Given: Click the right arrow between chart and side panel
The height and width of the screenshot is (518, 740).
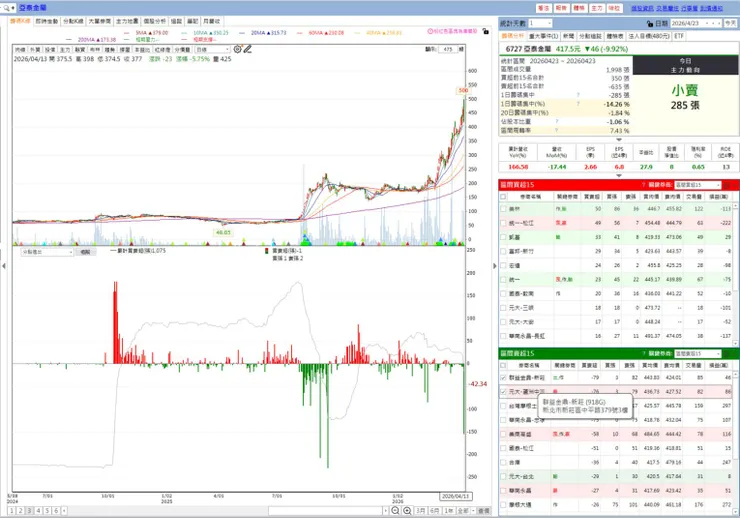Looking at the screenshot, I should pos(494,266).
